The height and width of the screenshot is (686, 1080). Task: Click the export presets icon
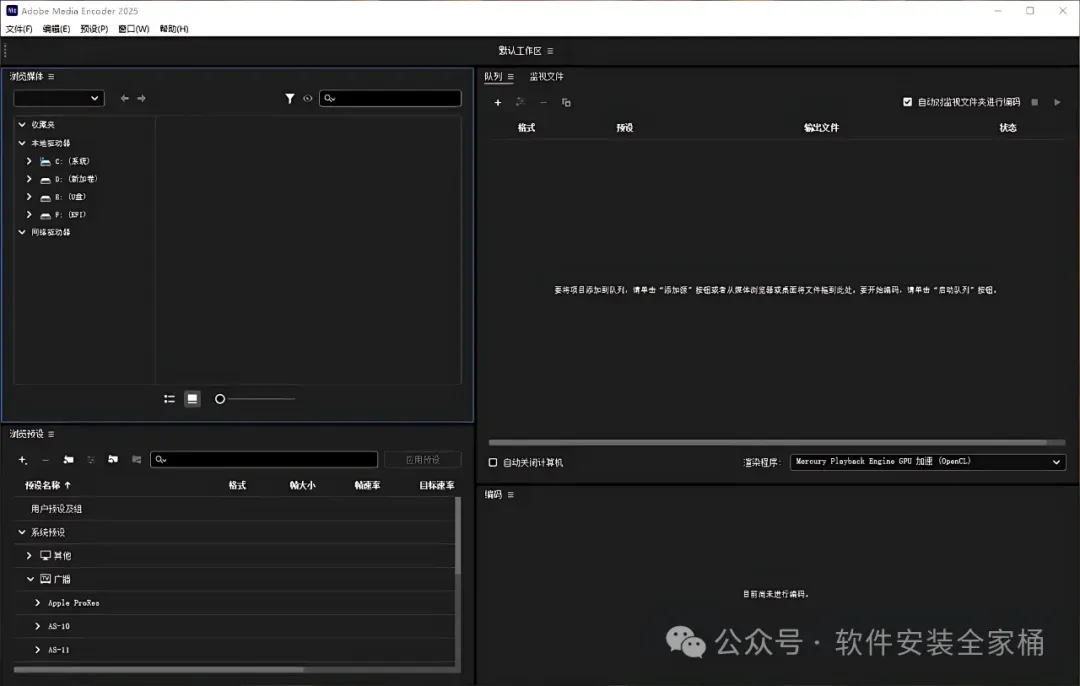[136, 459]
